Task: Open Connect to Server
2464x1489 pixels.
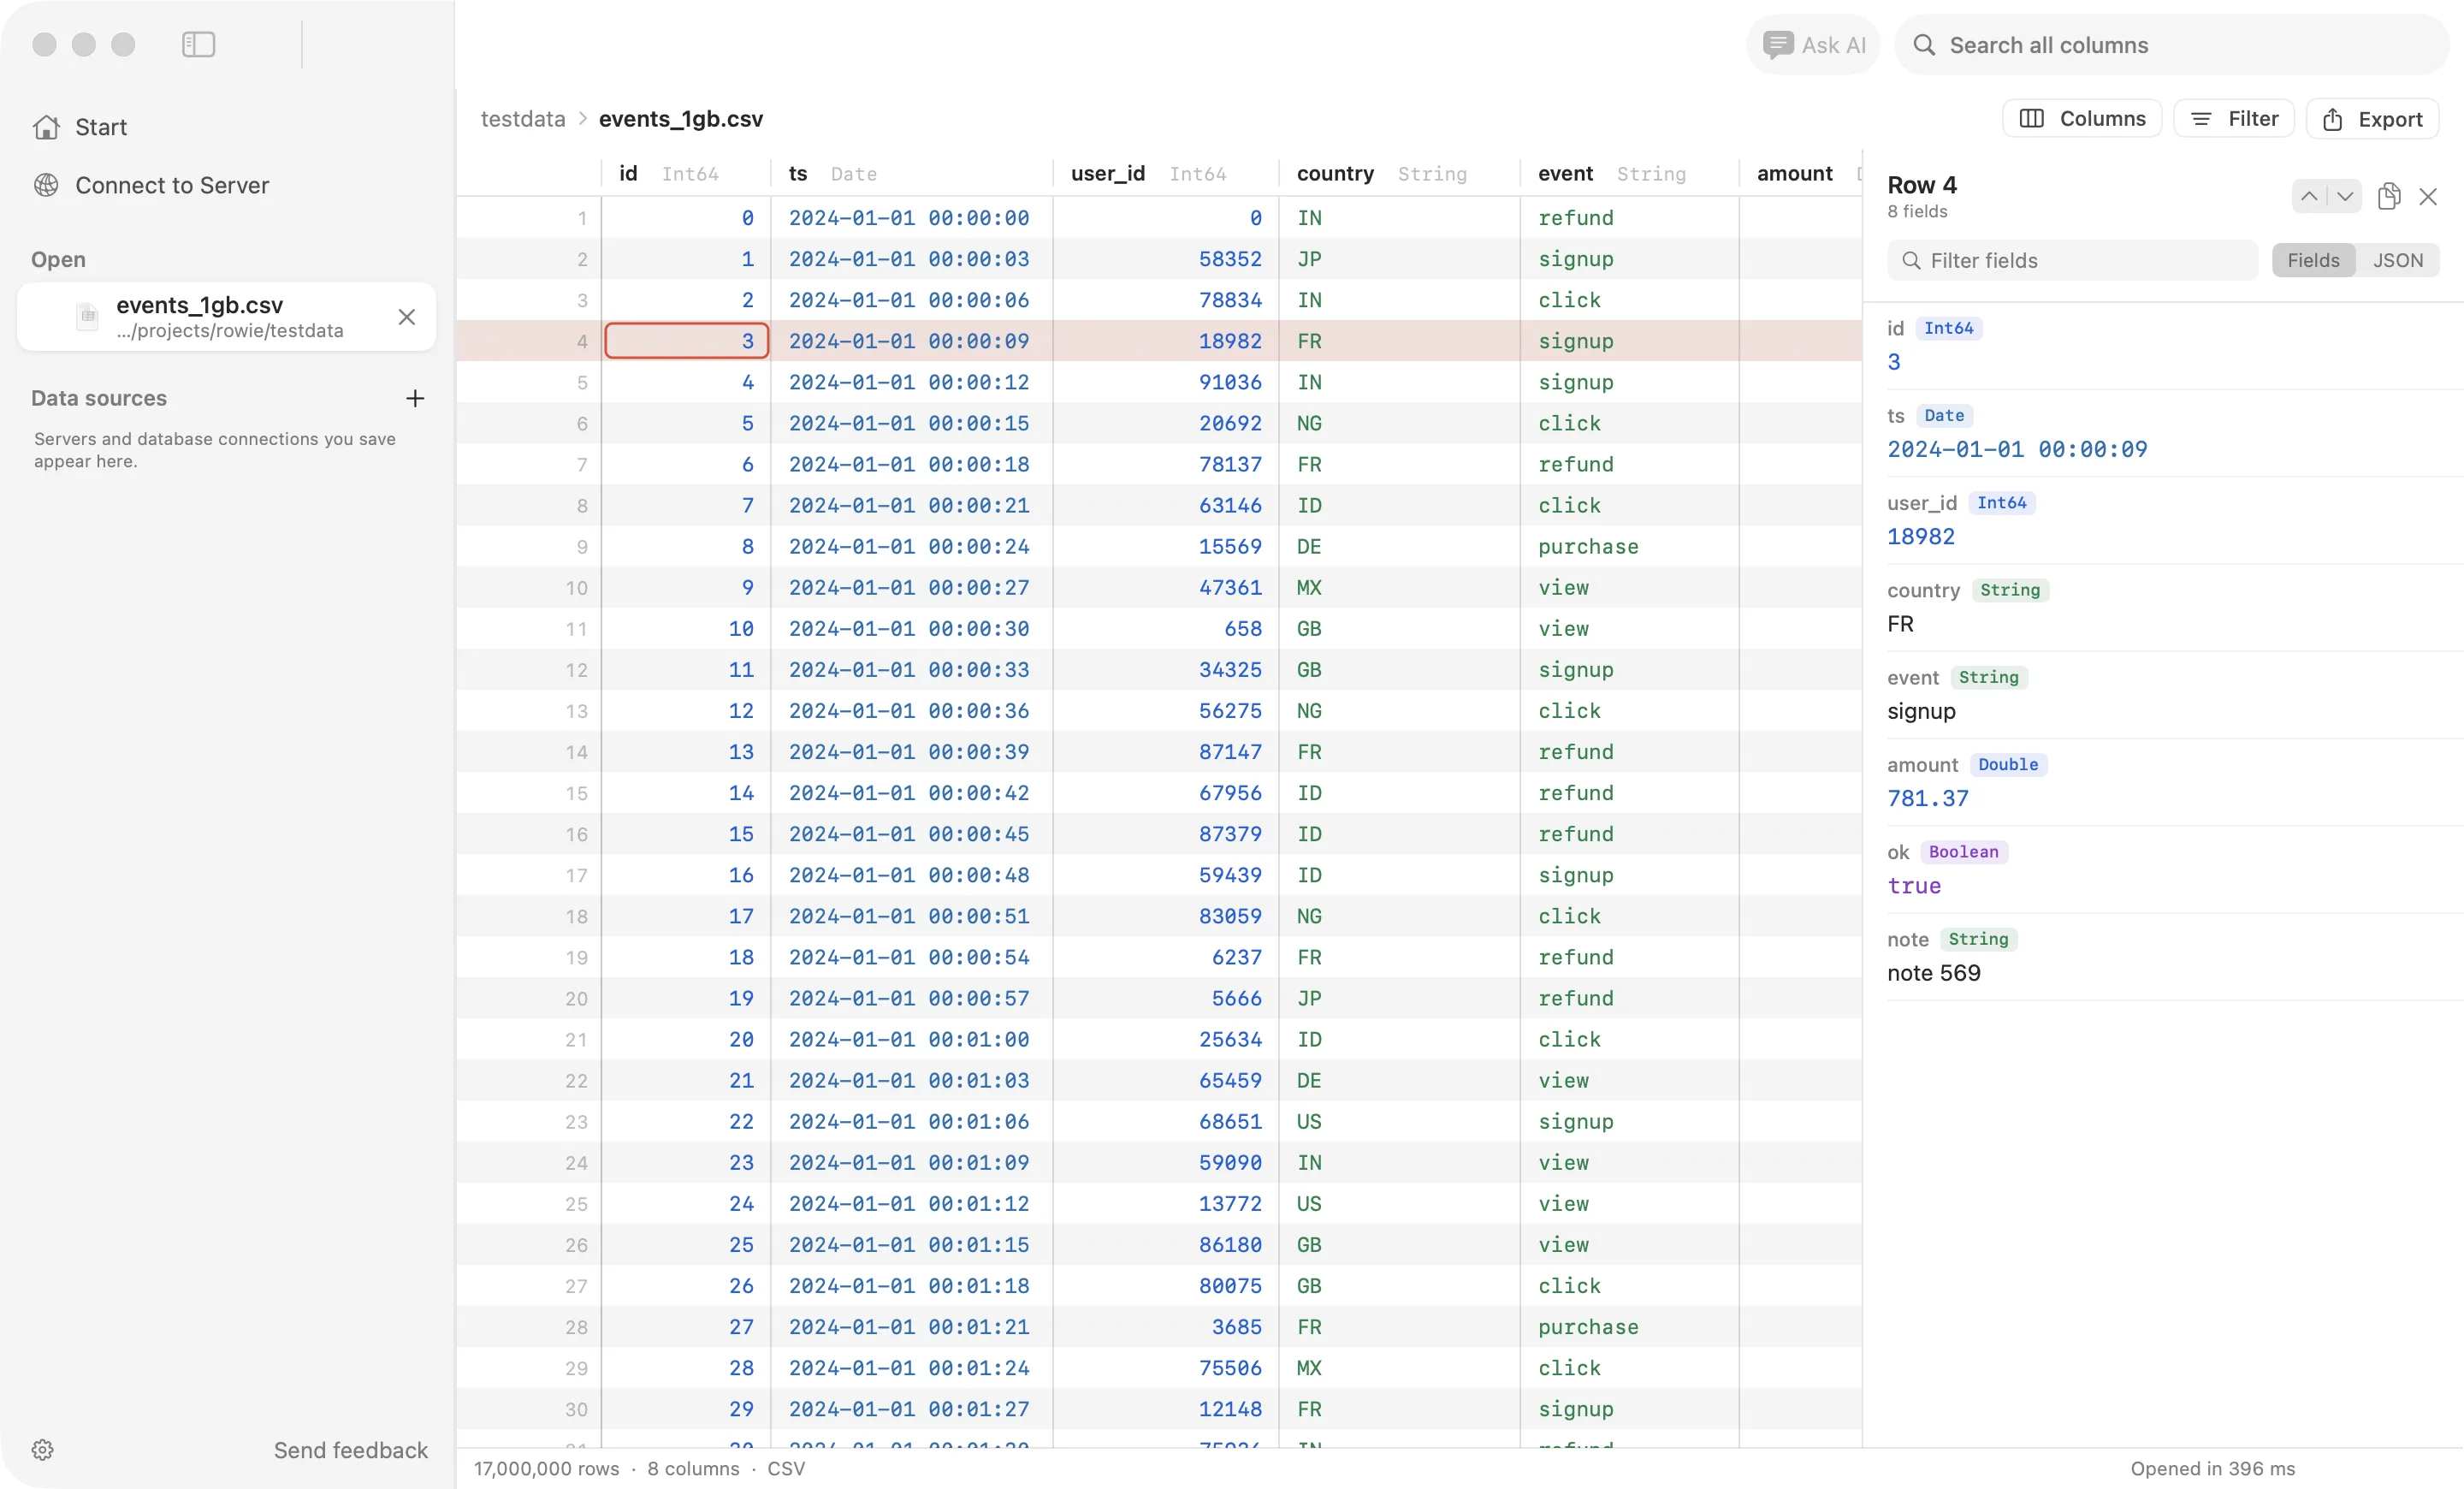Action: click(151, 185)
